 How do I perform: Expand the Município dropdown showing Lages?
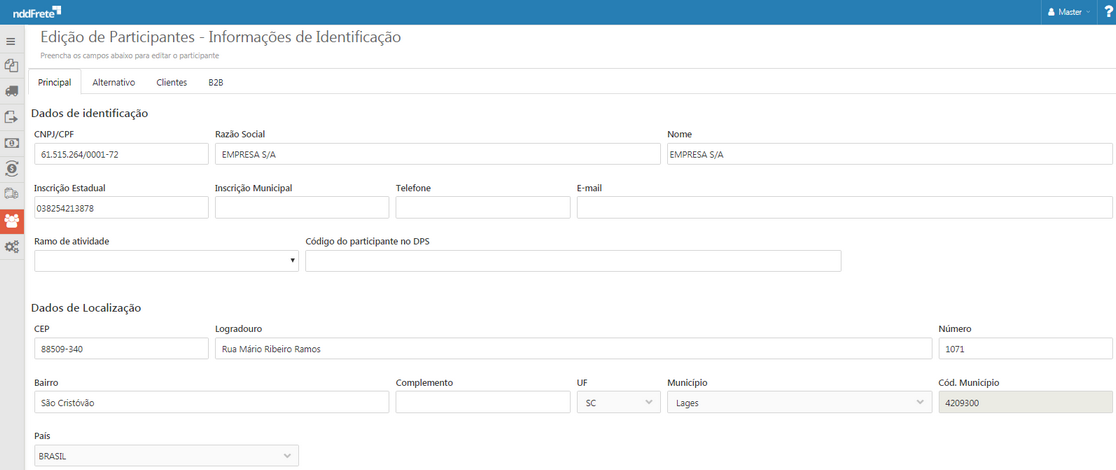[798, 403]
